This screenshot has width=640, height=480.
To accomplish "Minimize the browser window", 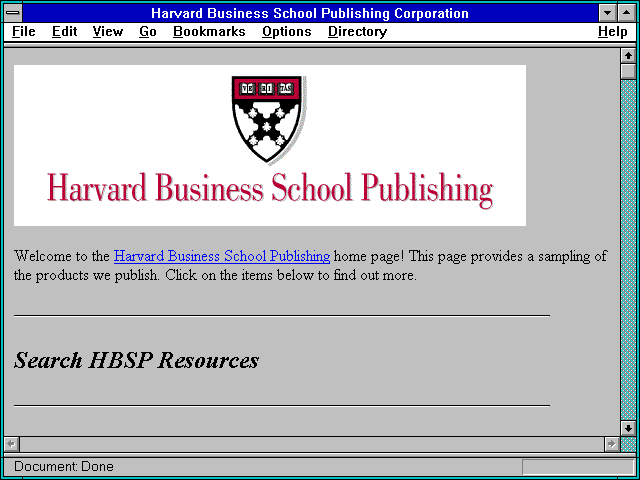I will point(607,13).
